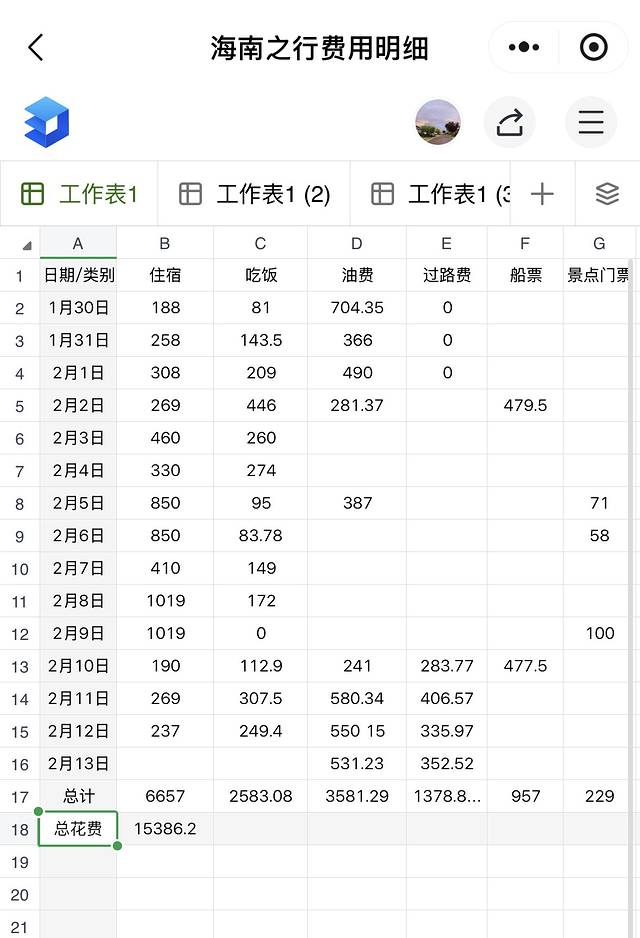Open the third partially visible worksheet tab
This screenshot has width=640, height=938.
point(440,194)
